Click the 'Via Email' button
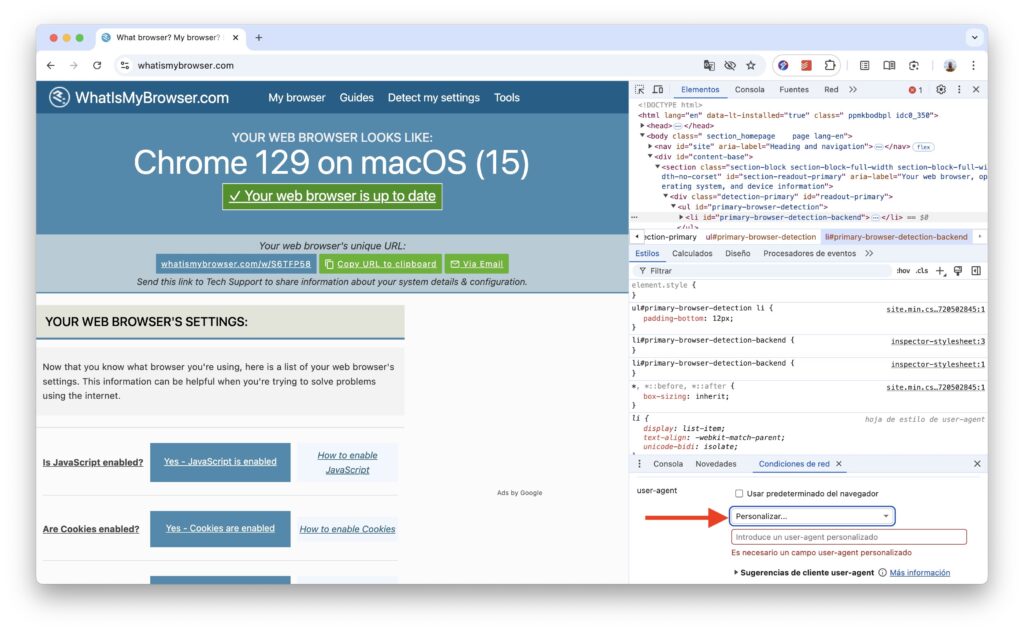The width and height of the screenshot is (1024, 632). click(x=477, y=264)
